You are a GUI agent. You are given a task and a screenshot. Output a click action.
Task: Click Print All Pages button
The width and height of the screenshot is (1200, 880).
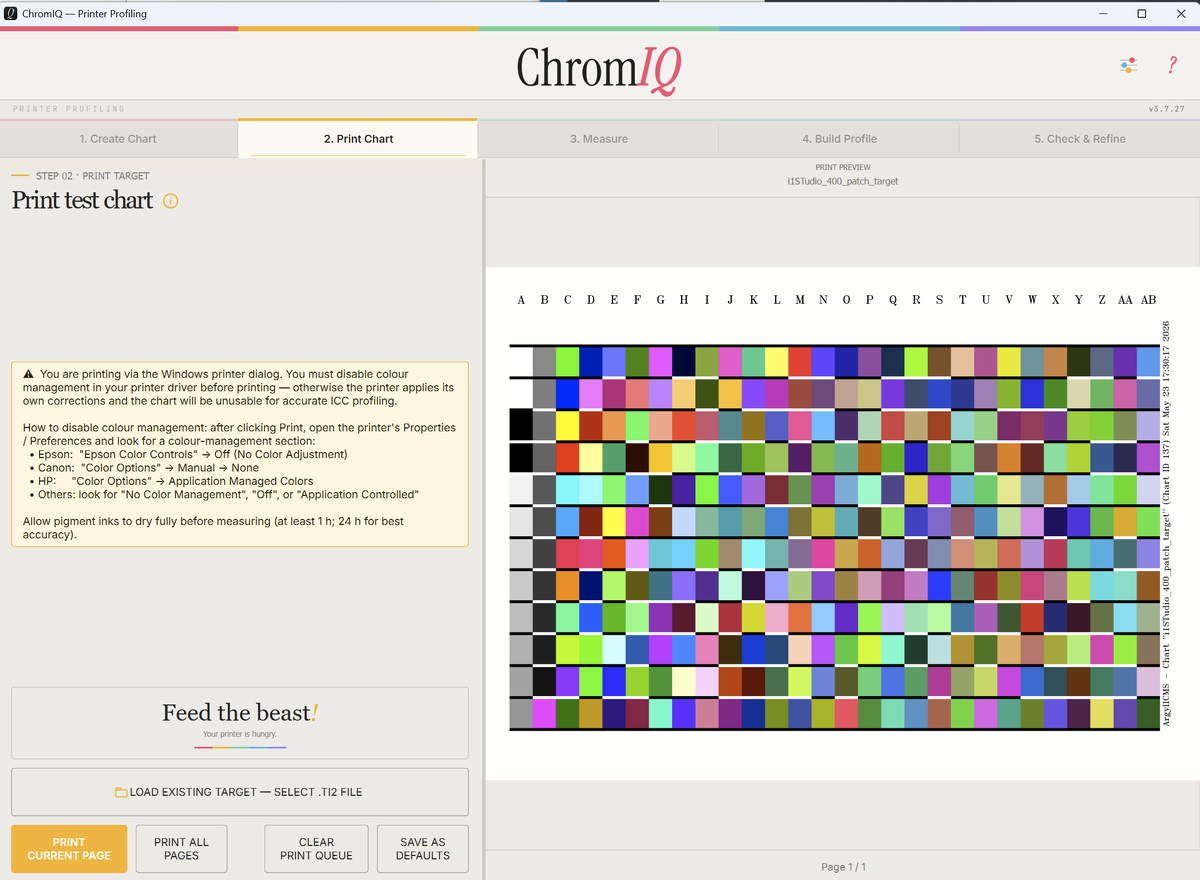(x=181, y=849)
